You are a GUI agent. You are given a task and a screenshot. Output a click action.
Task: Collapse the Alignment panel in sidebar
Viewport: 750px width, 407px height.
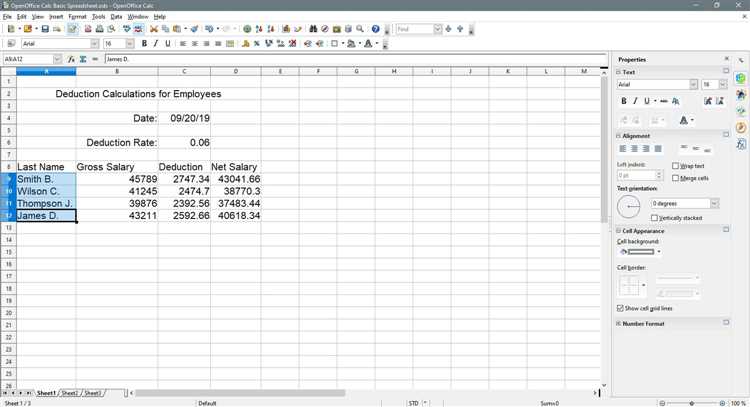(x=618, y=136)
